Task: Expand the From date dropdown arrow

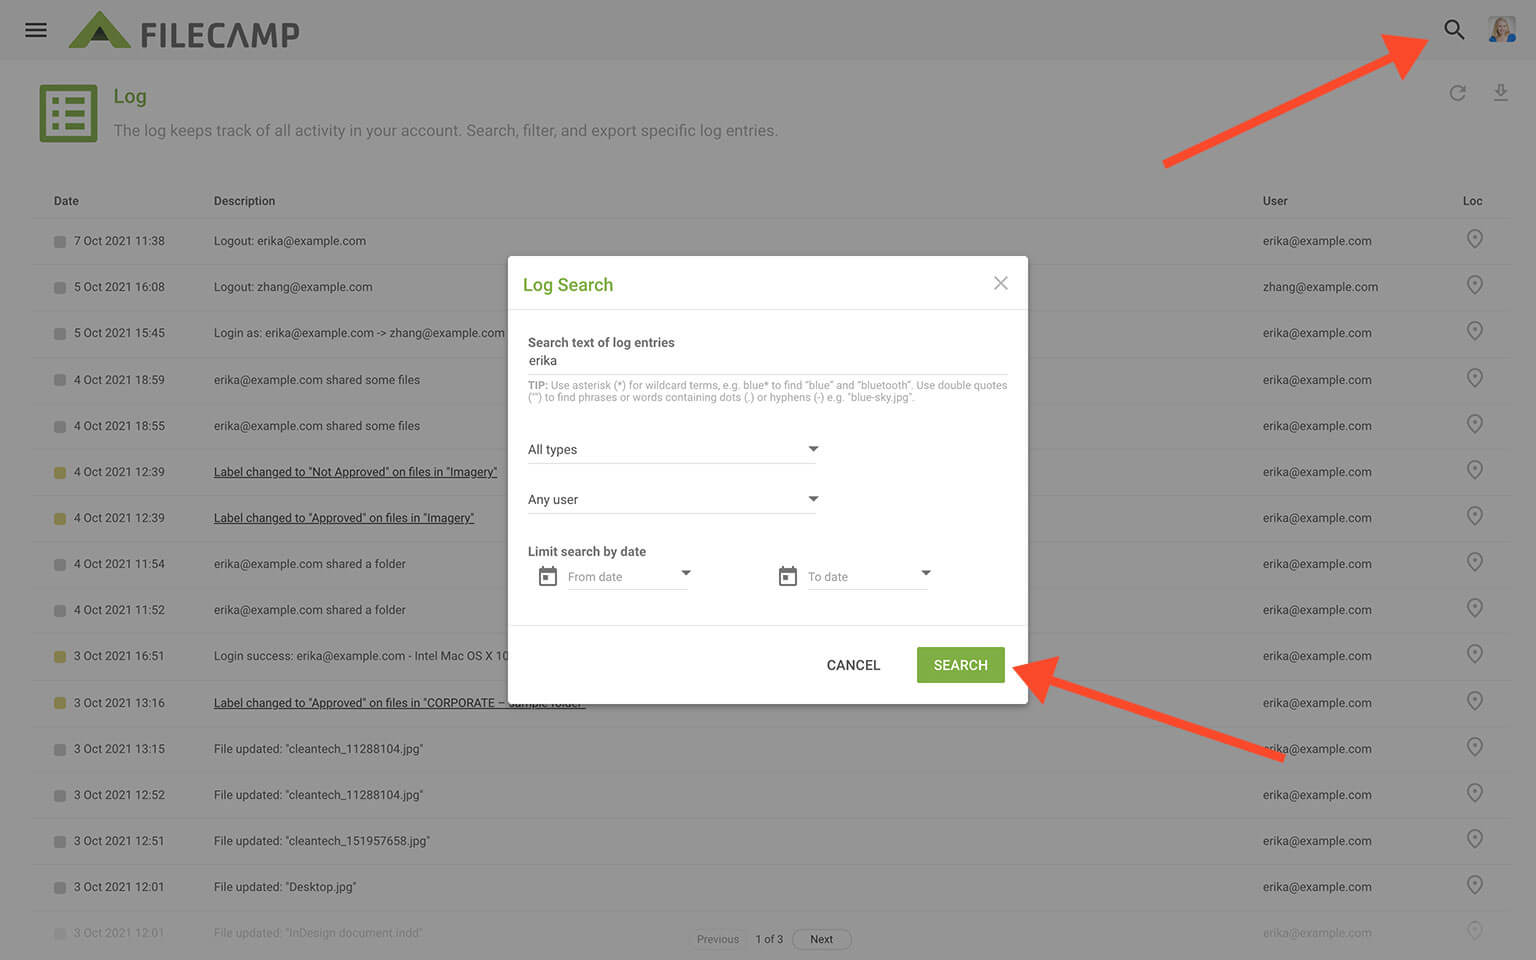Action: click(686, 573)
